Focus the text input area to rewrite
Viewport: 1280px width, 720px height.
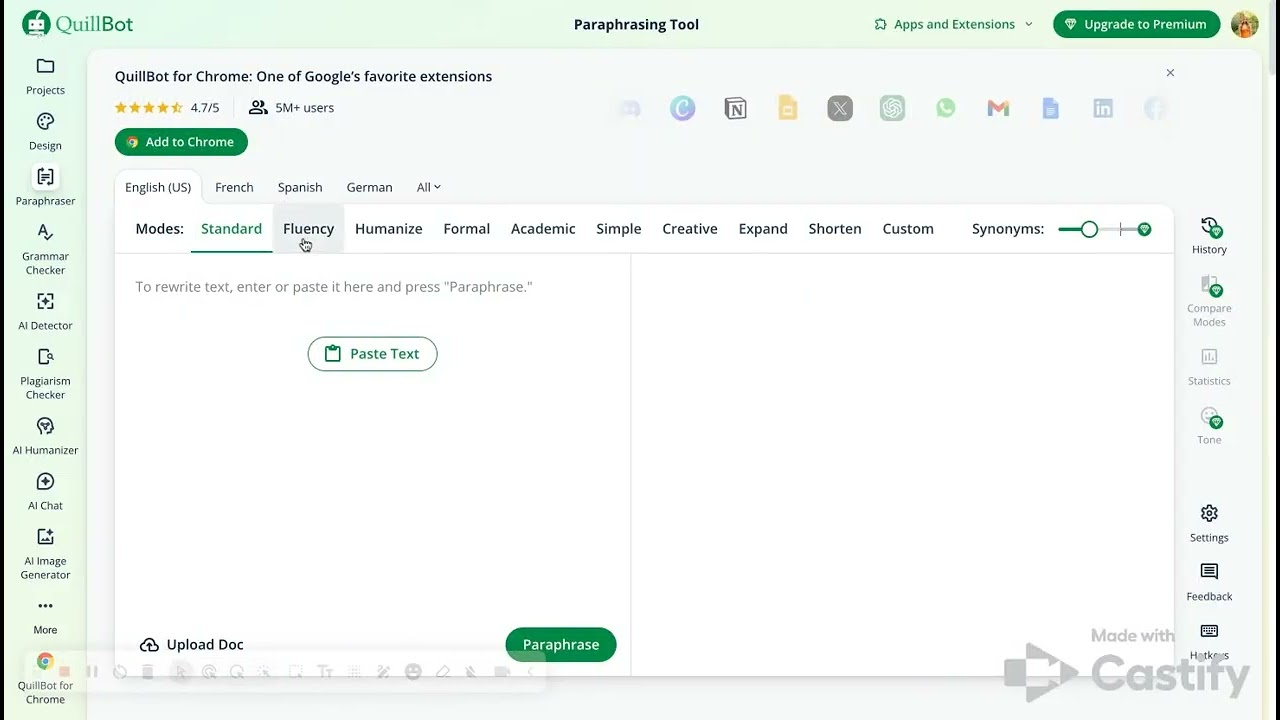[x=372, y=287]
